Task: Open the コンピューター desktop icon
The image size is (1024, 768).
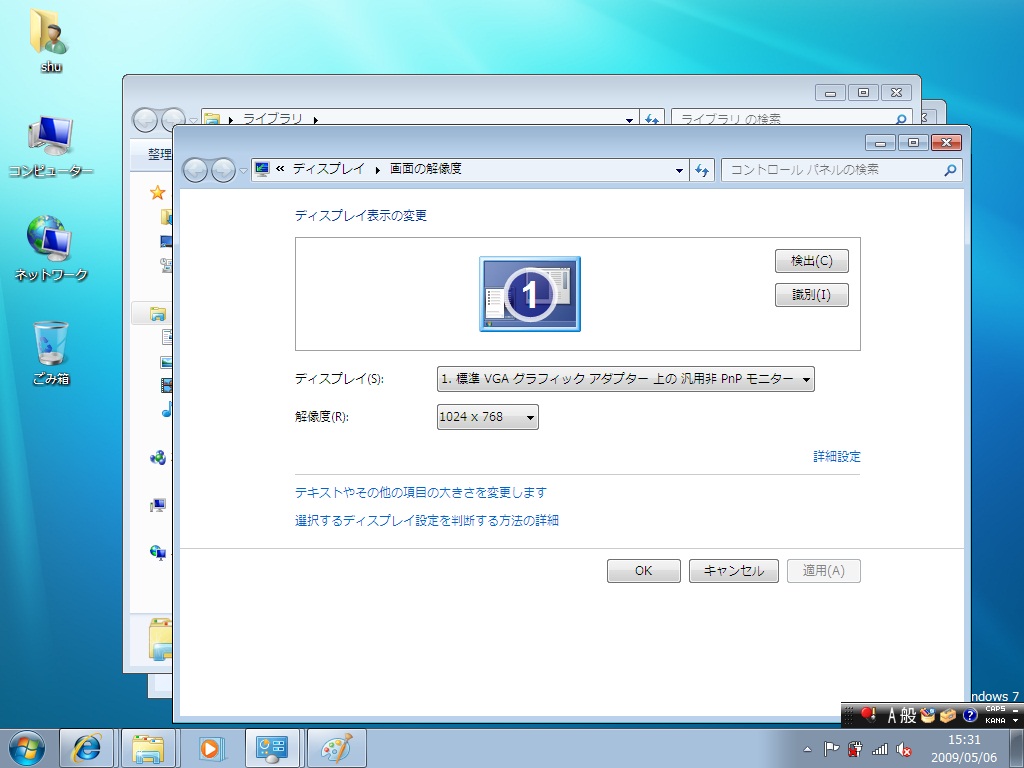Action: pos(50,147)
